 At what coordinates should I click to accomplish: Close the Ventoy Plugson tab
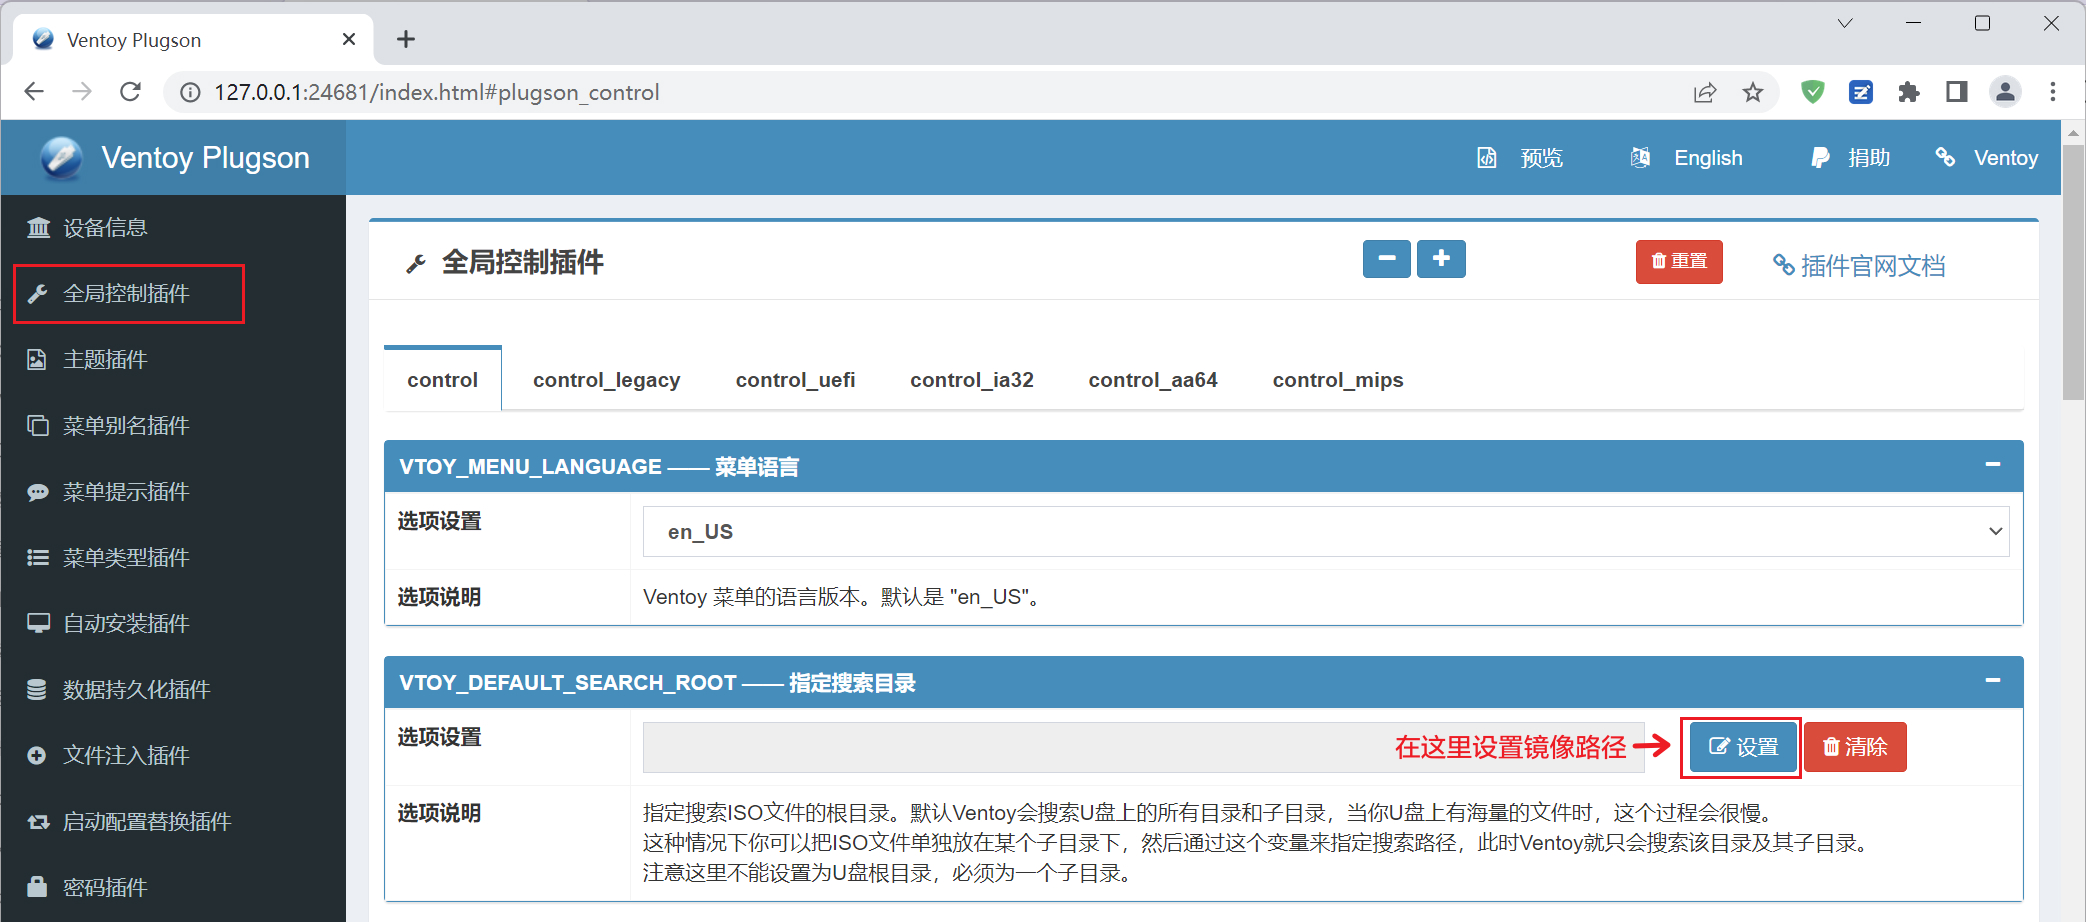349,39
